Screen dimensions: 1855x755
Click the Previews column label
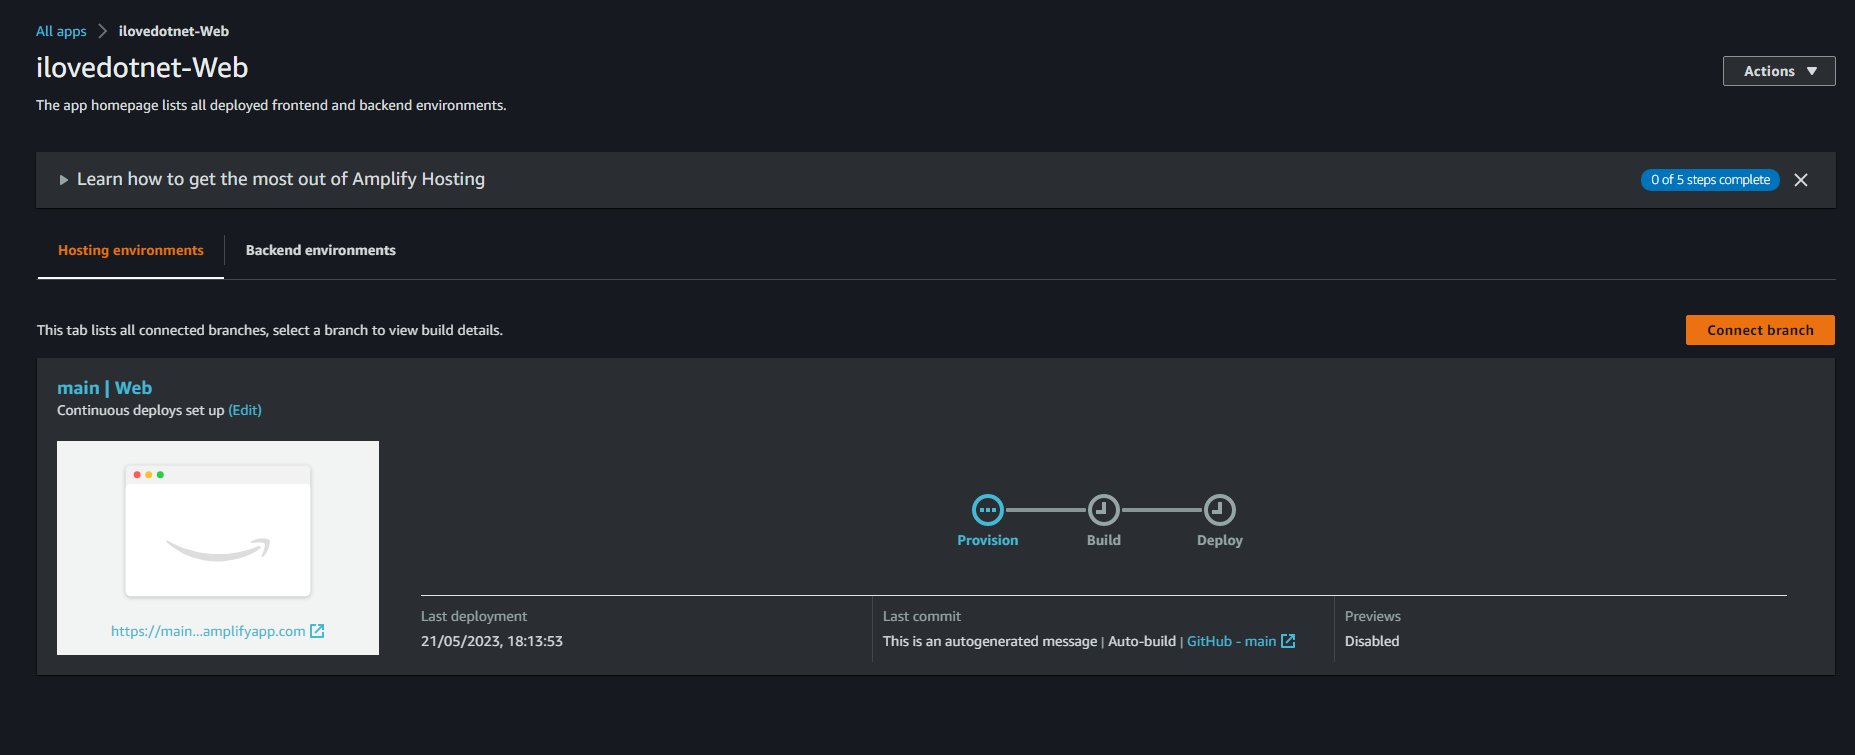tap(1373, 616)
